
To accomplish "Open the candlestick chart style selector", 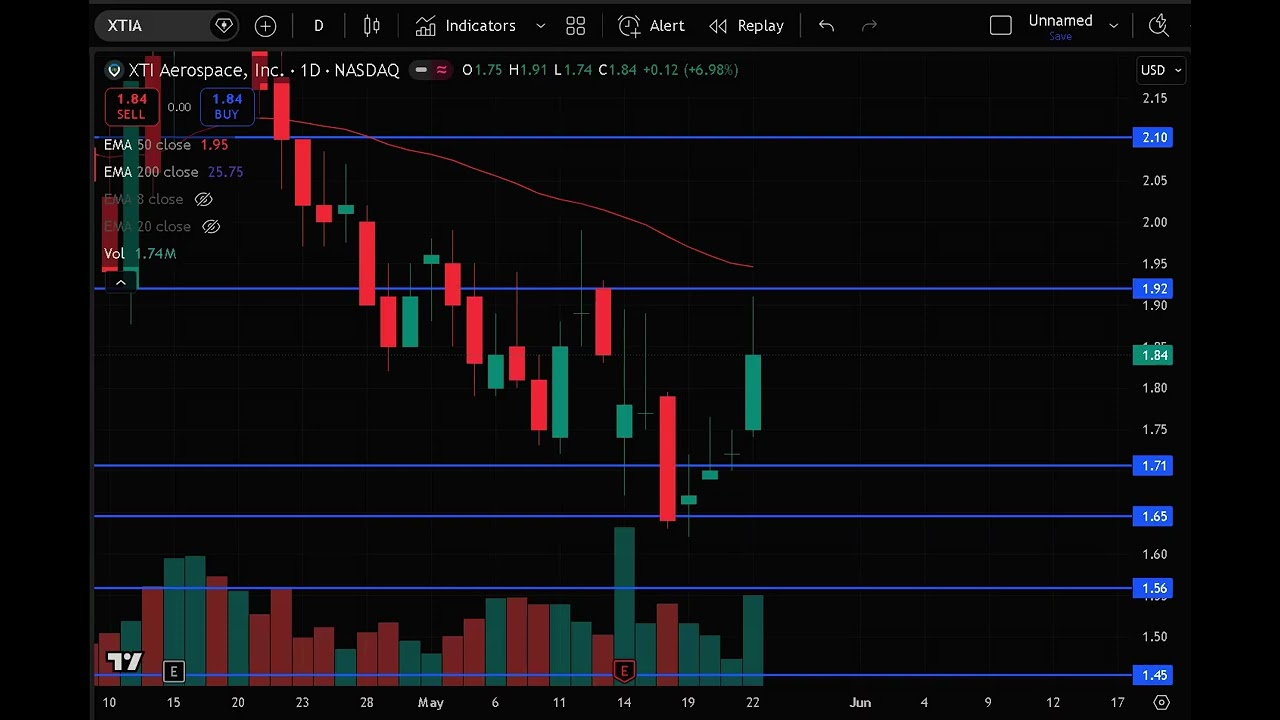I will click(372, 26).
